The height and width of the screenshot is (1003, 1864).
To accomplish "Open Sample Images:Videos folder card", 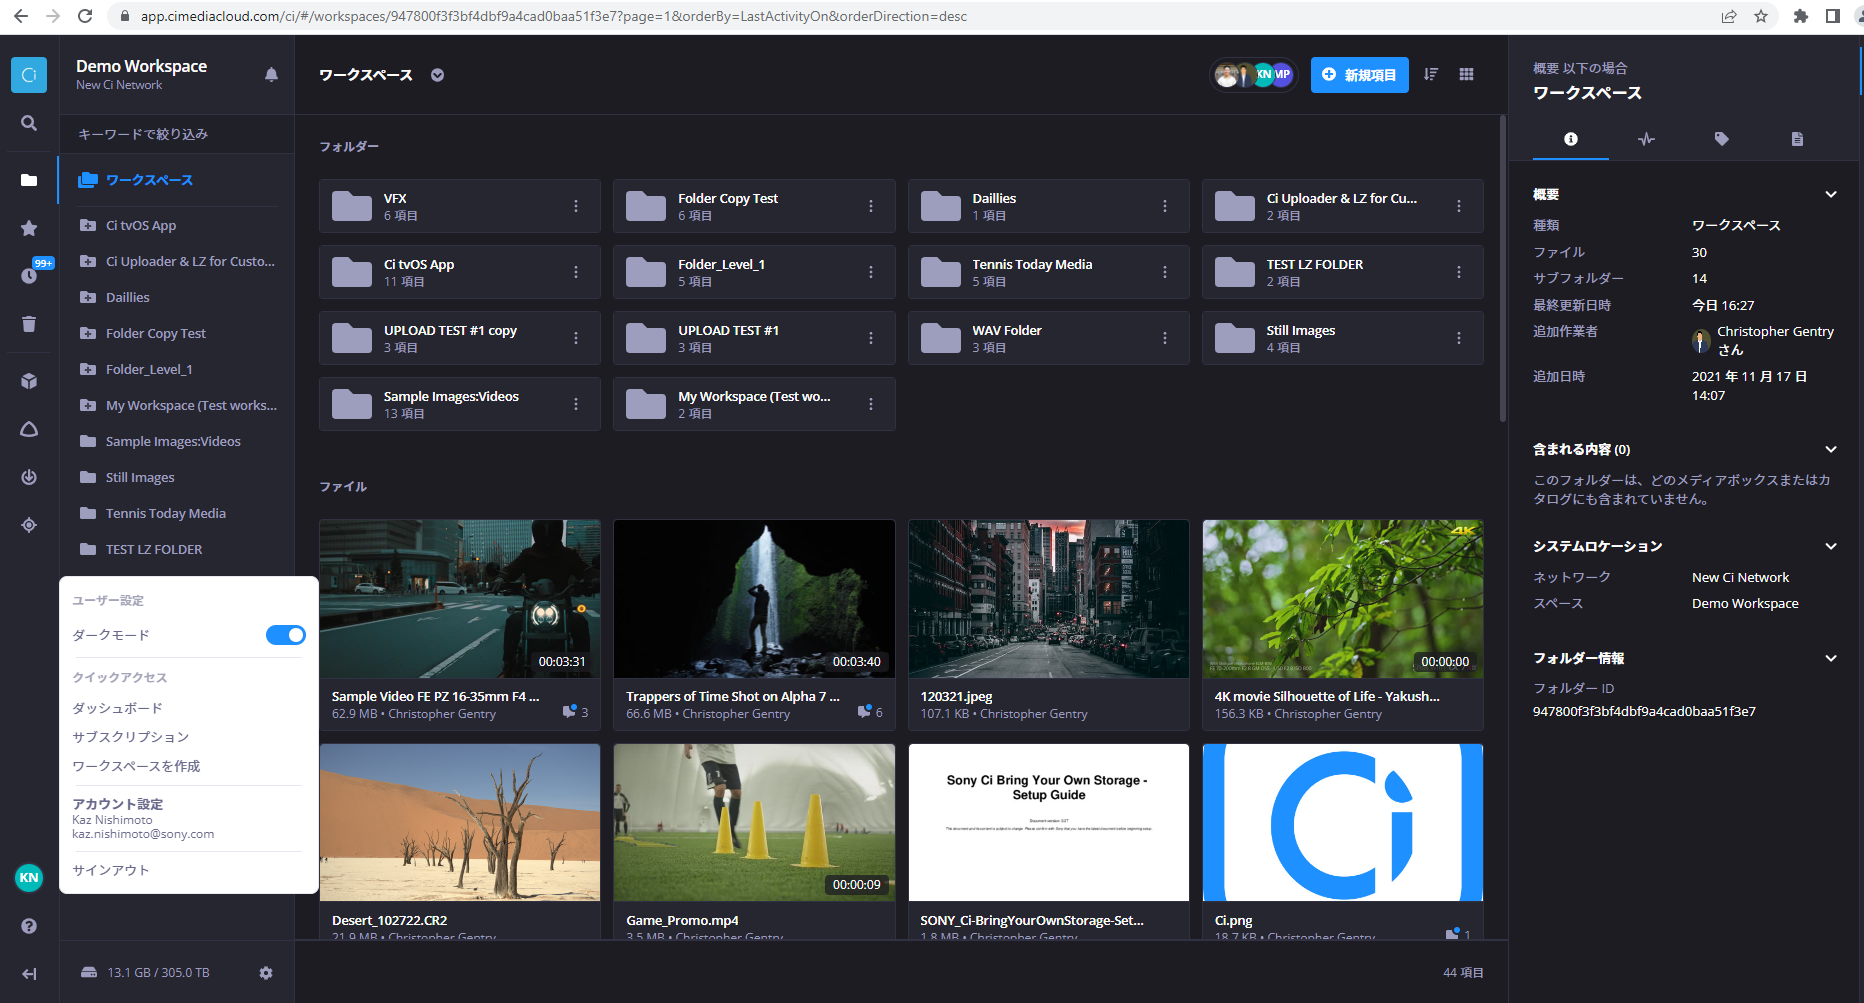I will [460, 404].
